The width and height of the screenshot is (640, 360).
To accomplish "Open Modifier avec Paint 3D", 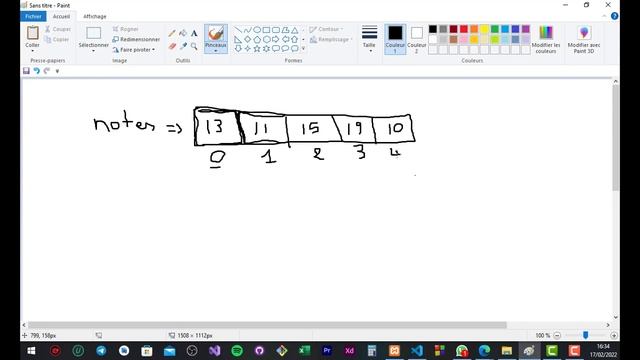I will (584, 40).
